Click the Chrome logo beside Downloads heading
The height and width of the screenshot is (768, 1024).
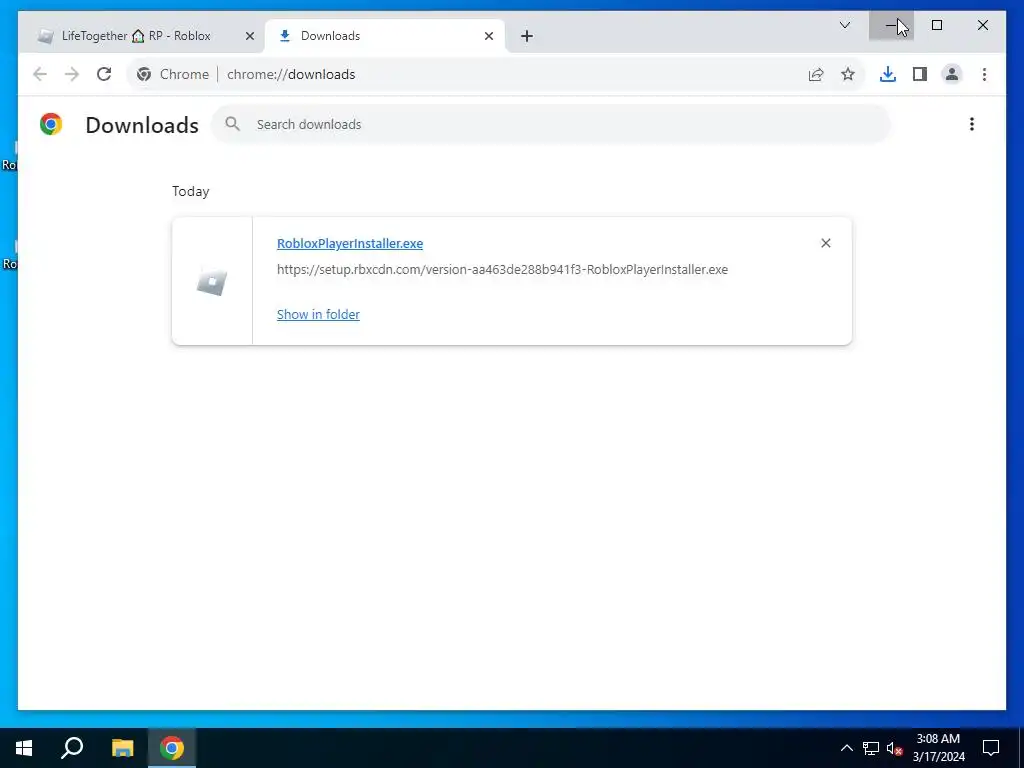(51, 124)
